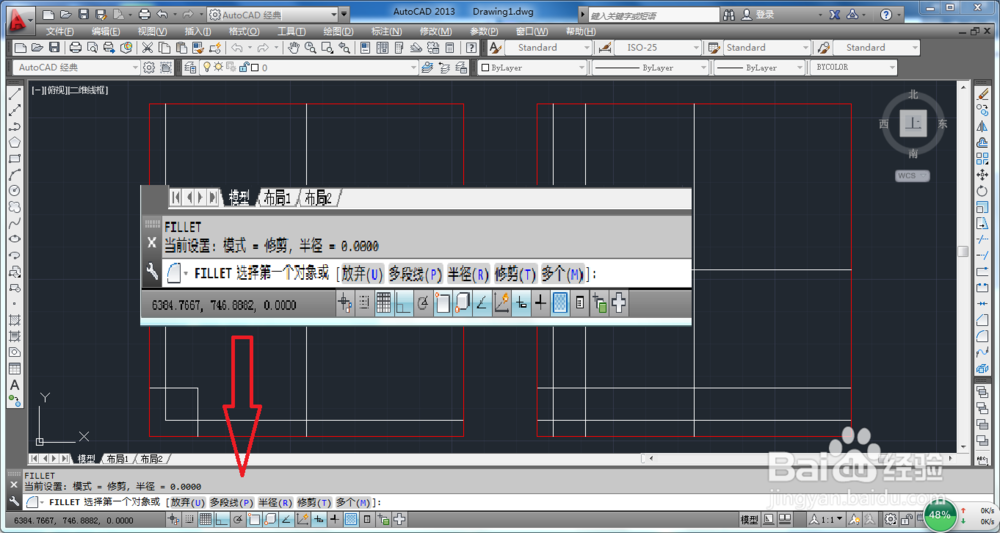Screen dimensions: 1000x533
Task: Select the Hatch draw tool
Action: coord(15,320)
